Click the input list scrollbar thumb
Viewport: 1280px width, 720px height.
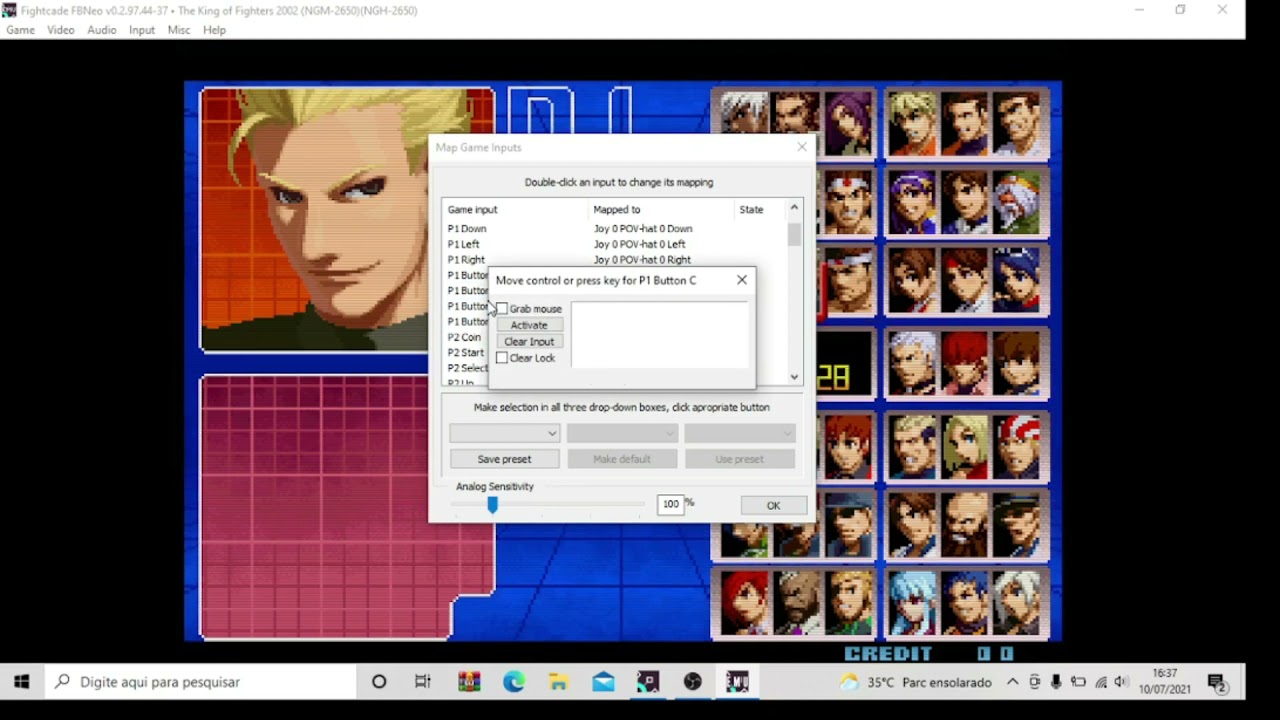click(x=795, y=235)
